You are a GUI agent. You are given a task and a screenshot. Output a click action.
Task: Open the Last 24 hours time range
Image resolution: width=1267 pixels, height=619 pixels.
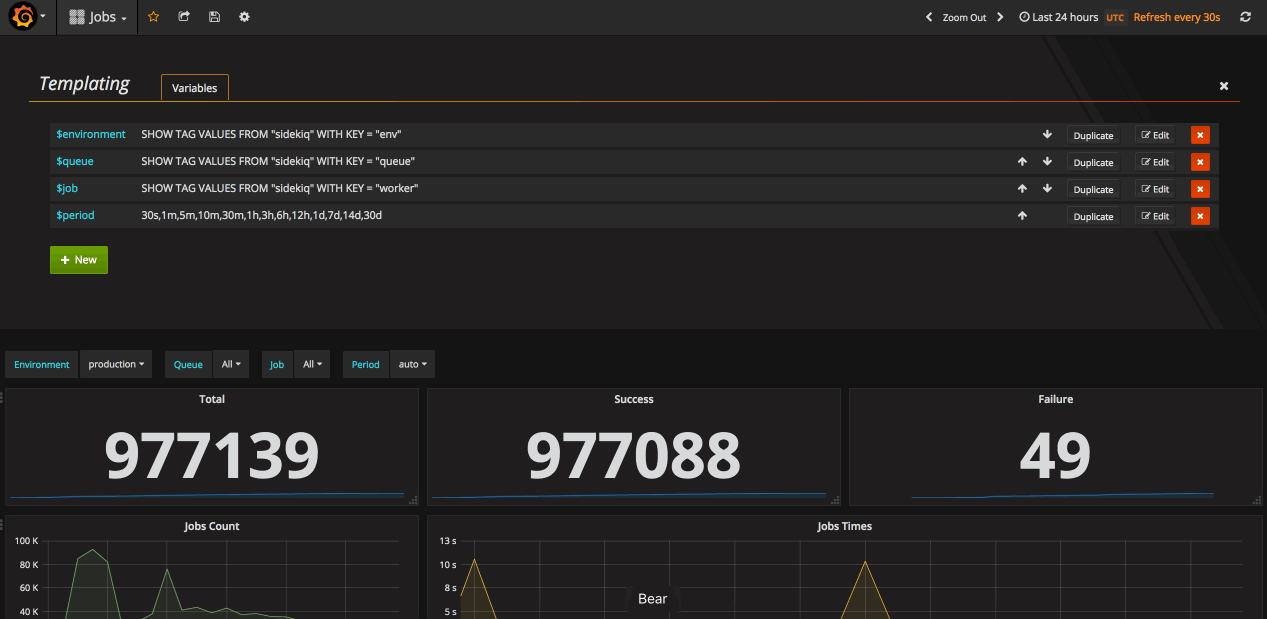point(1059,17)
